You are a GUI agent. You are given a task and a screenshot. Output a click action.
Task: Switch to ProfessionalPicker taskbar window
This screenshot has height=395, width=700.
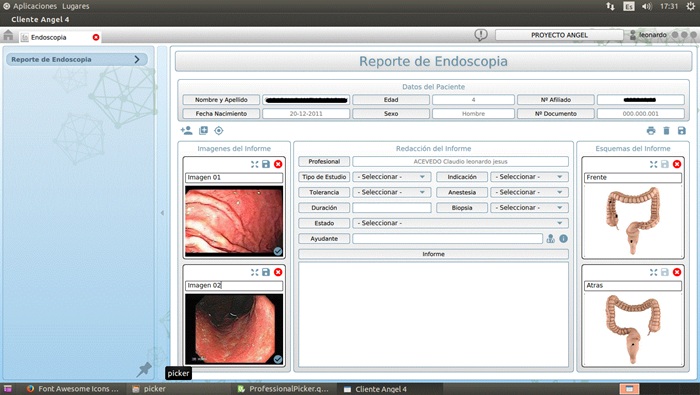[283, 389]
